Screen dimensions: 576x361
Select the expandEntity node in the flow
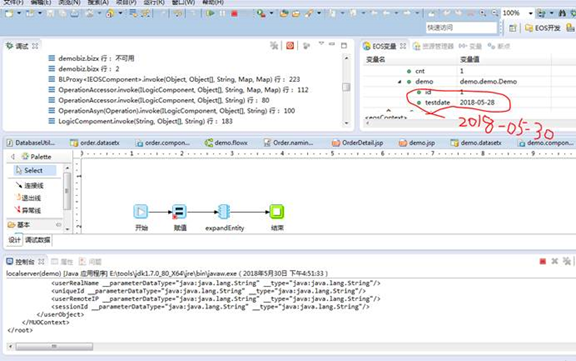224,212
